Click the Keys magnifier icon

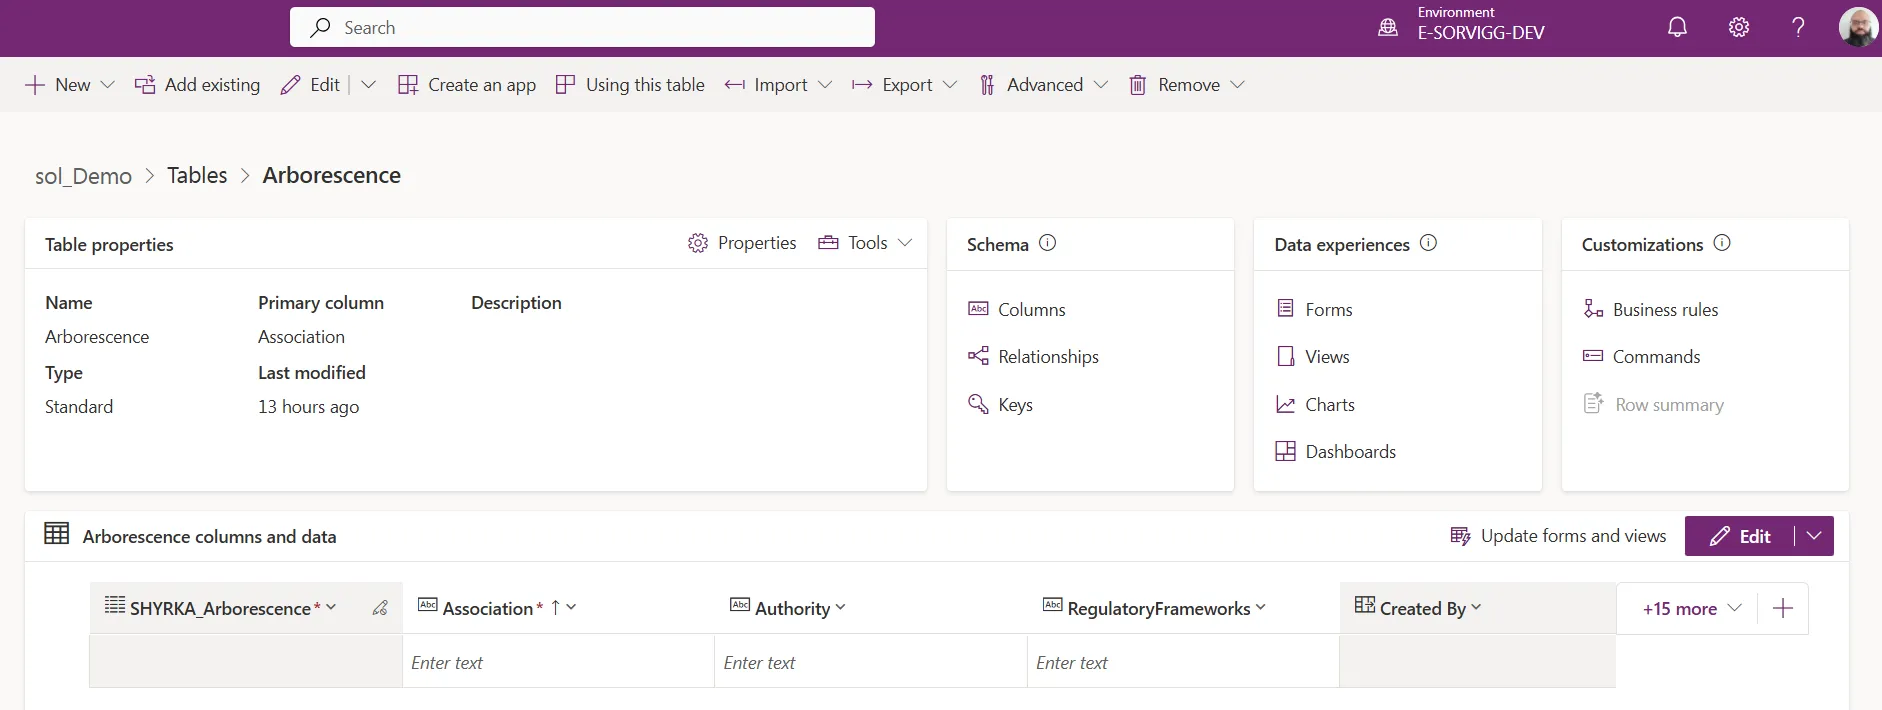click(978, 404)
